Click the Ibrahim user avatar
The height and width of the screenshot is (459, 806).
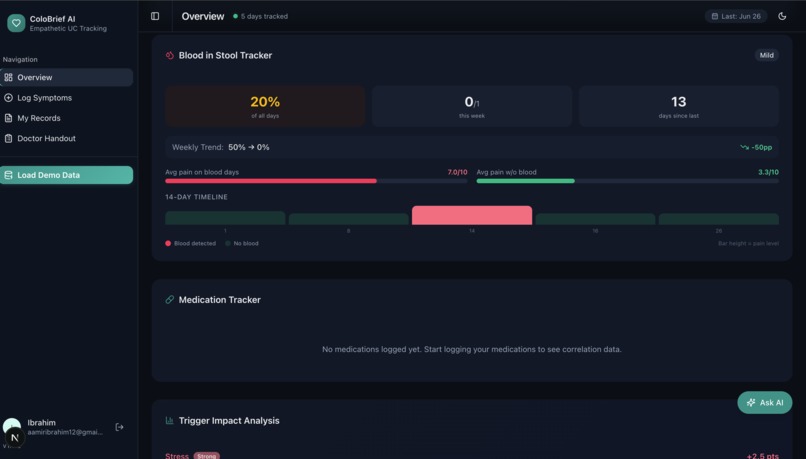click(x=11, y=425)
